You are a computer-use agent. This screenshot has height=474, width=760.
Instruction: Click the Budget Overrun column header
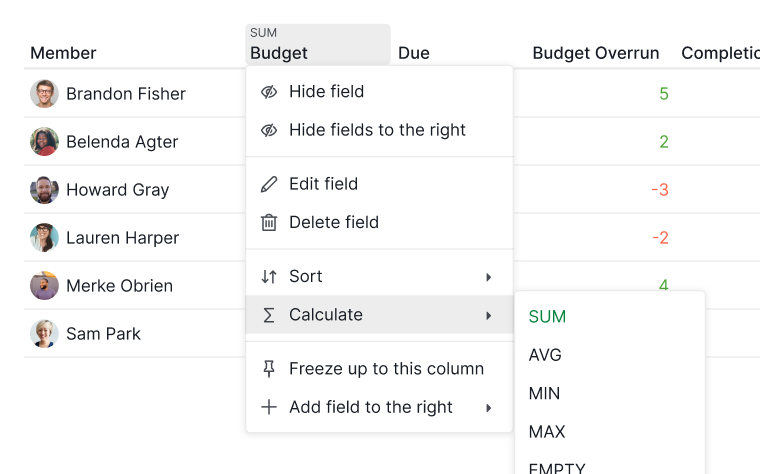596,53
